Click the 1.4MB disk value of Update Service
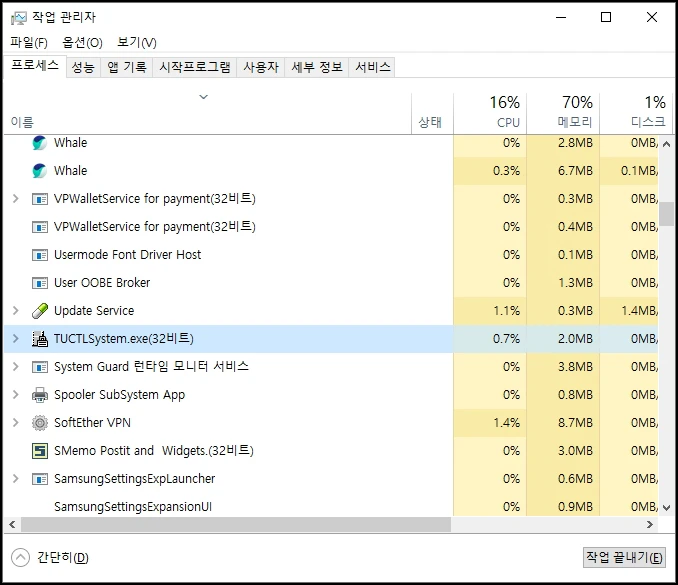Screen dimensions: 678x585 [x=640, y=311]
